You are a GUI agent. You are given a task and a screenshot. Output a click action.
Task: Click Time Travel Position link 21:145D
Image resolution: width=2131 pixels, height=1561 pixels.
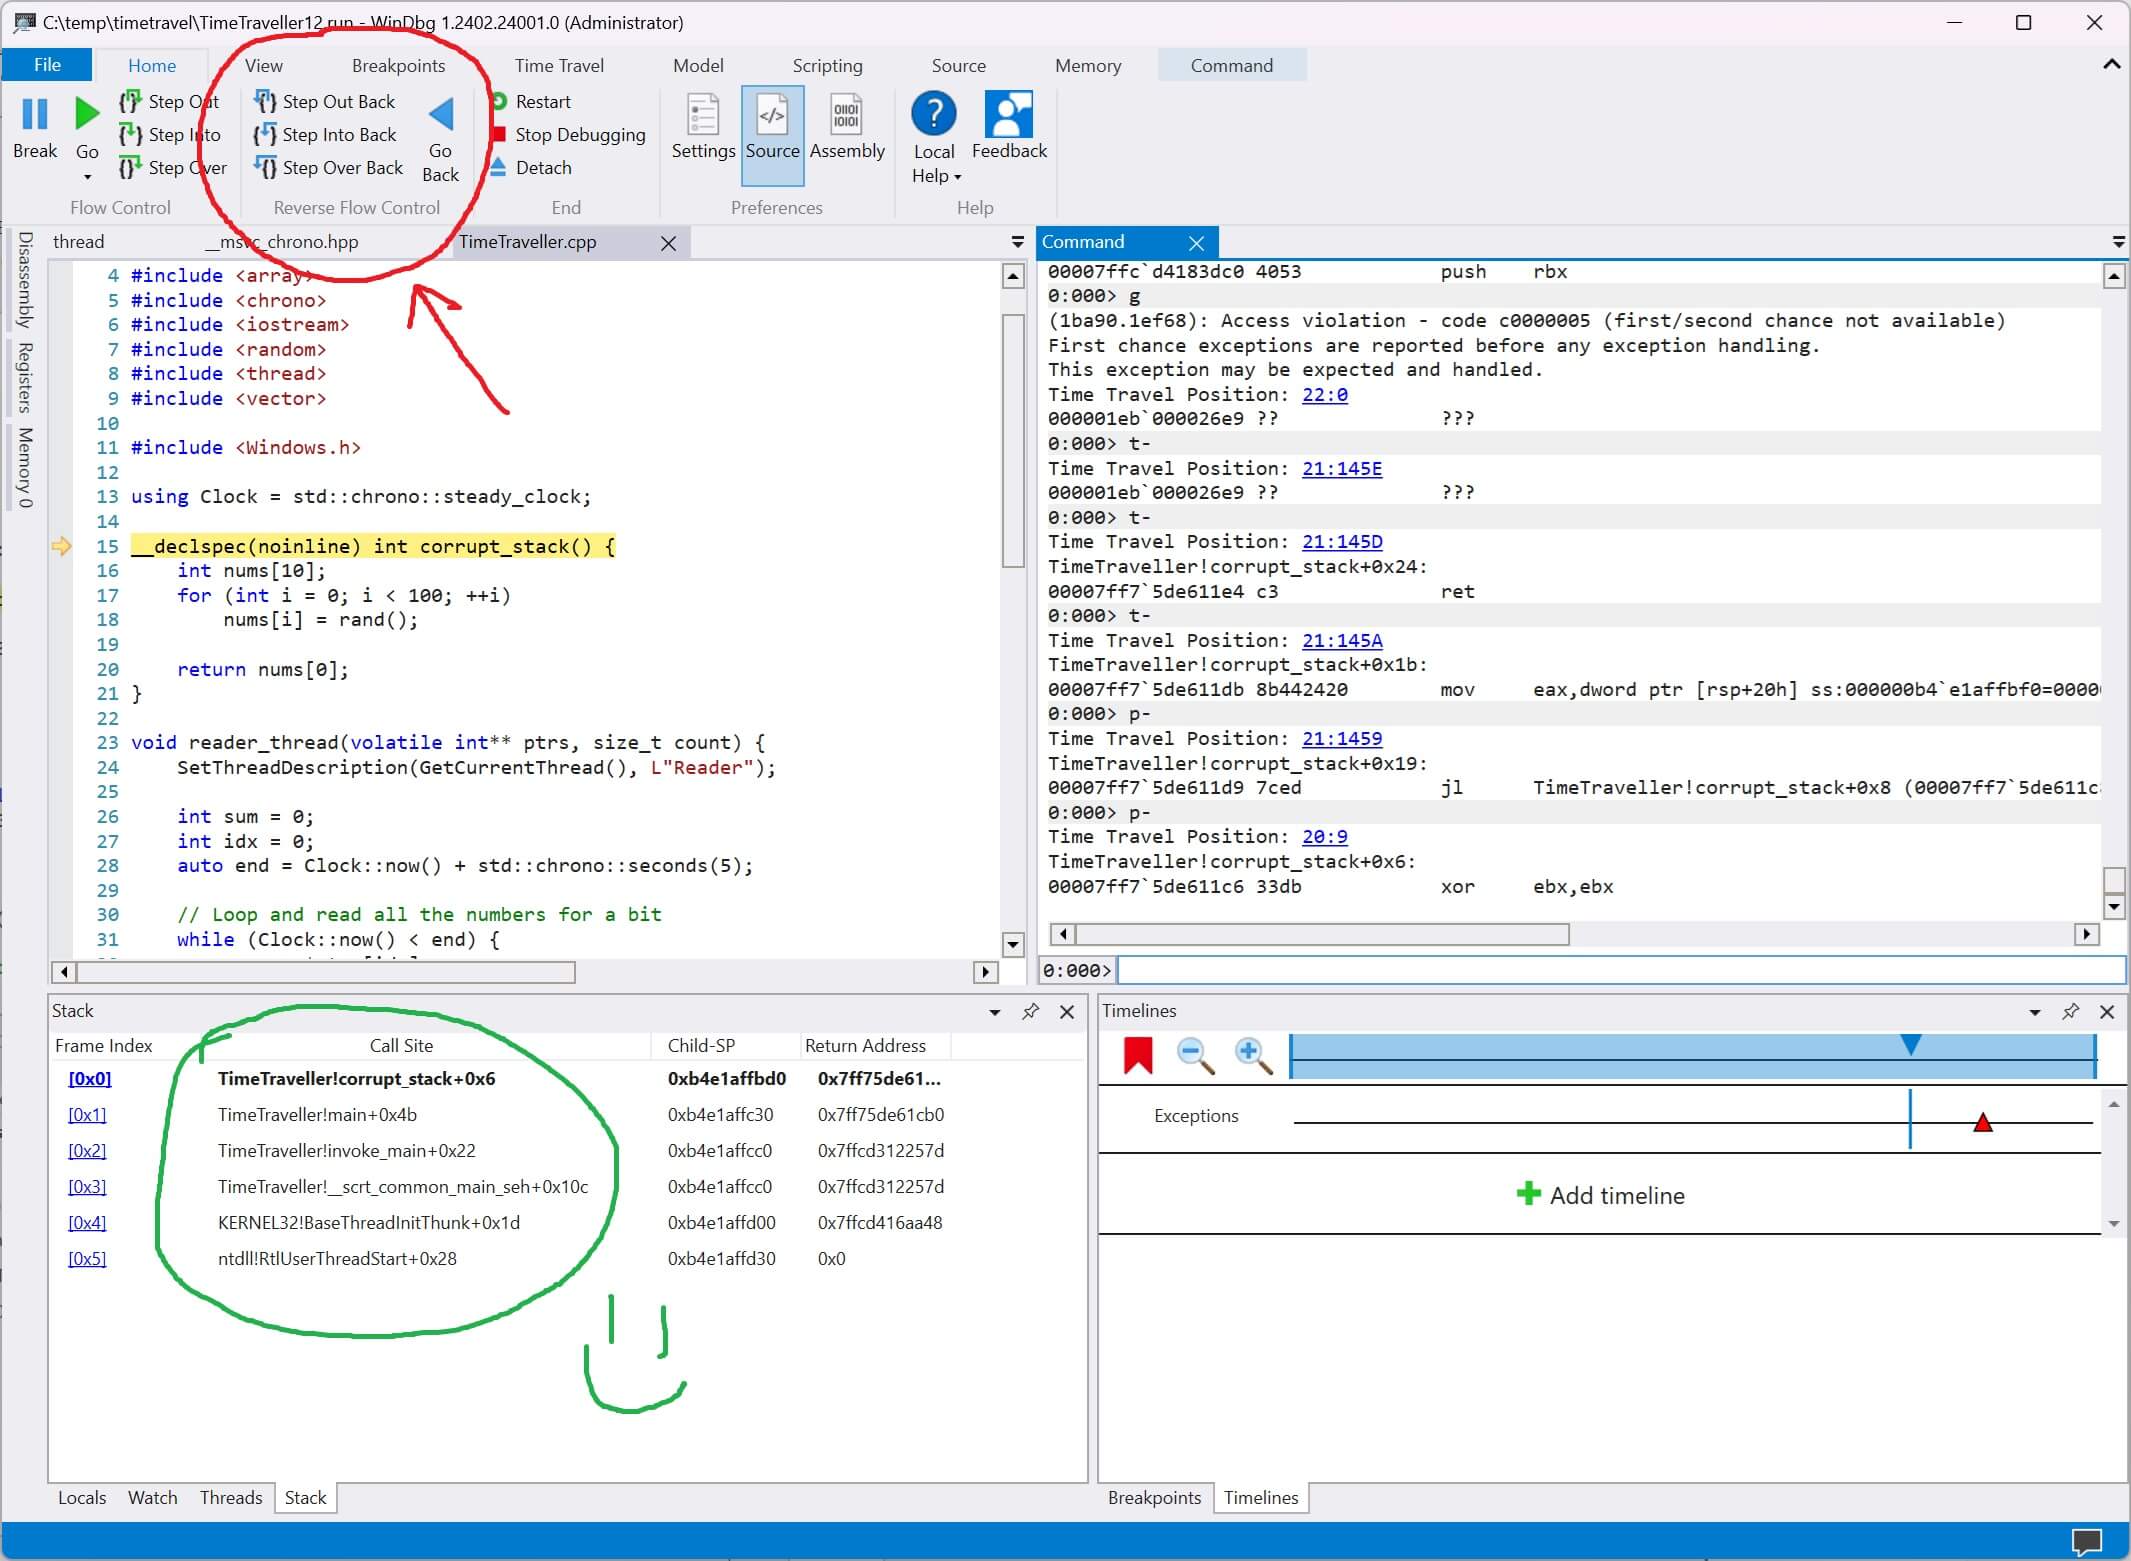pos(1341,542)
